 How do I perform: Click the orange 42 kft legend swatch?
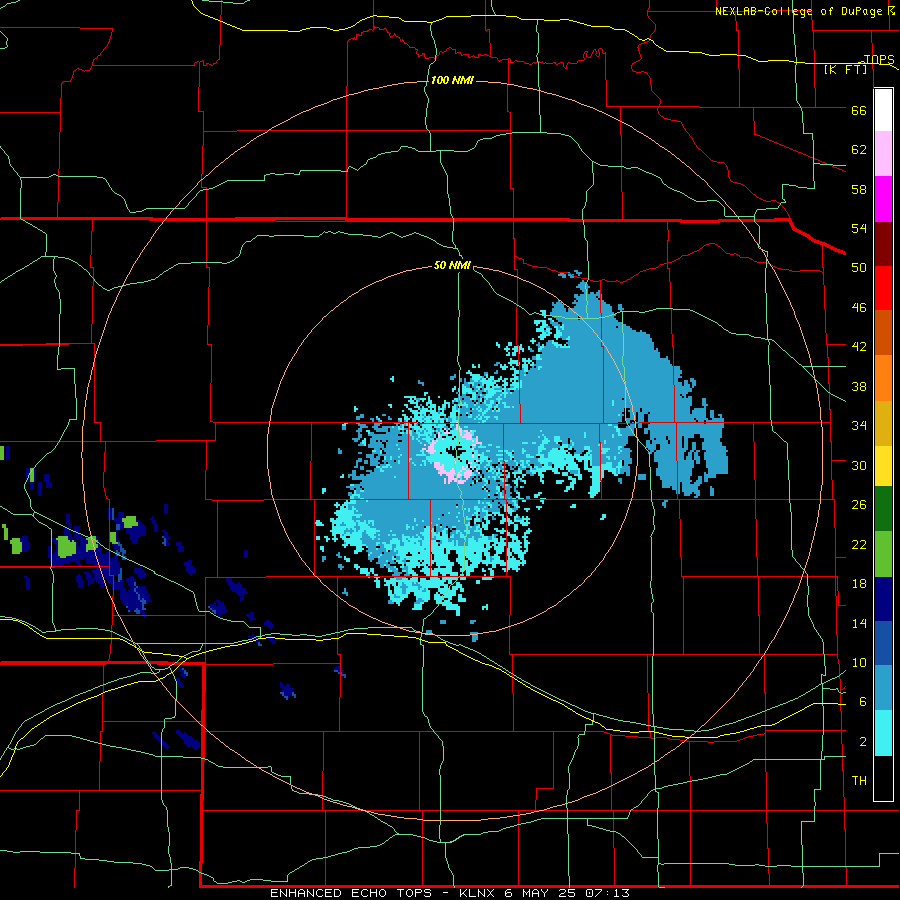tap(883, 377)
